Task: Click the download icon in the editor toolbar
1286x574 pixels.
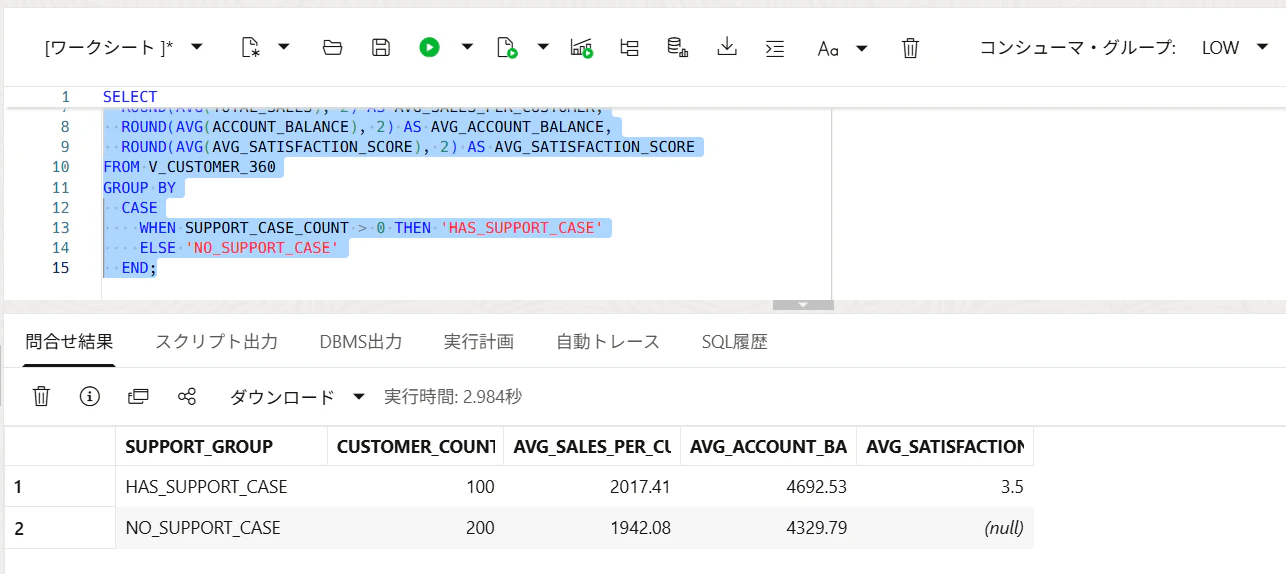Action: 727,47
